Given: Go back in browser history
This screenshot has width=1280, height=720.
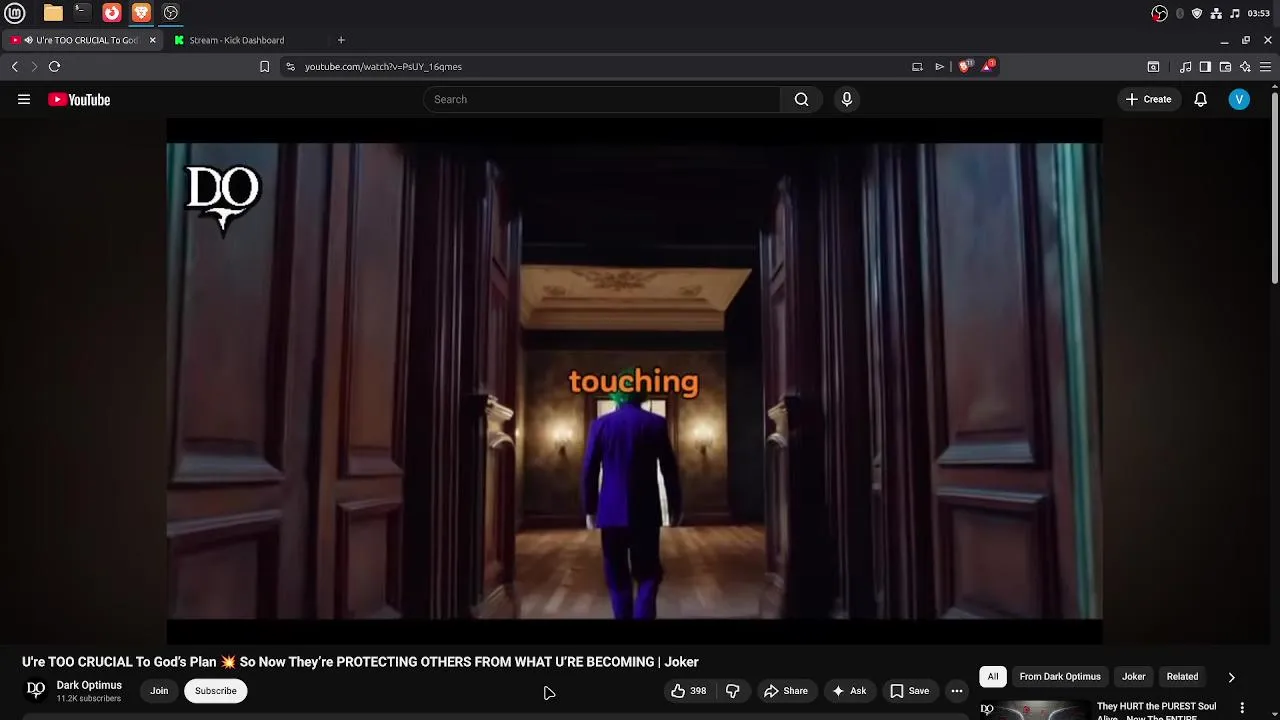Looking at the screenshot, I should [15, 67].
